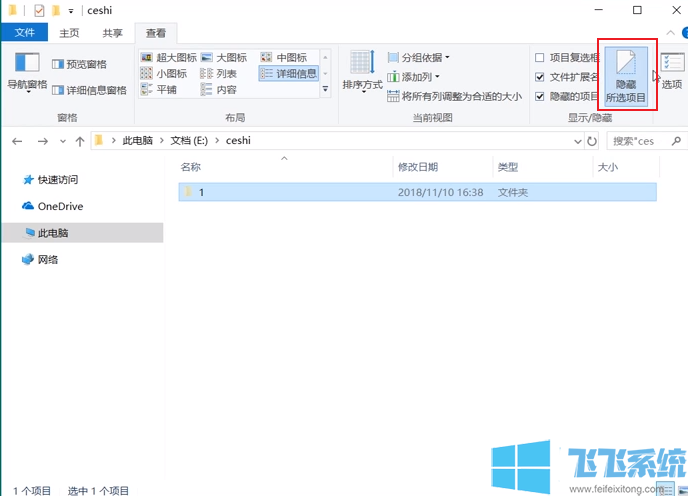This screenshot has width=688, height=496.
Task: Choose Small icons layout
Action: click(164, 74)
